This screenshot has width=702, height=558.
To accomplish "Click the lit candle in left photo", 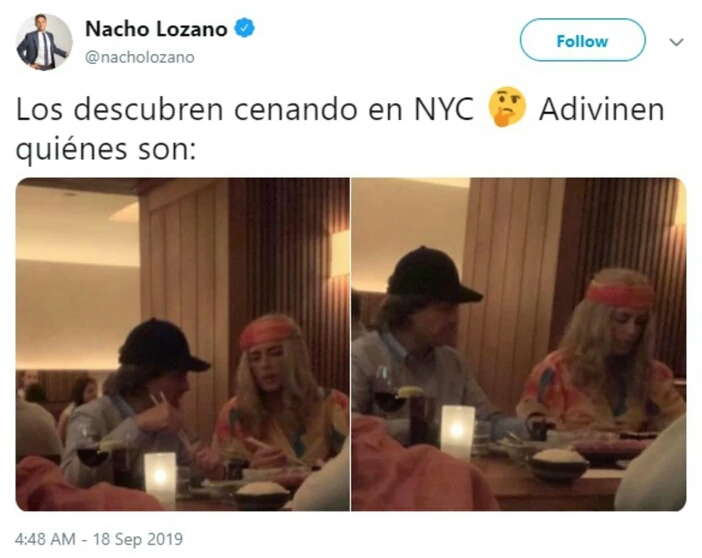I will coord(160,476).
